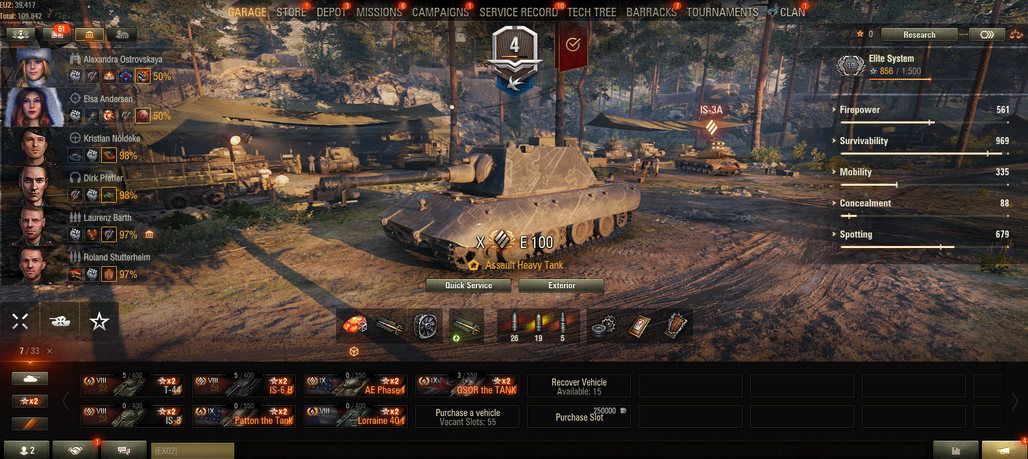Click the Quick Service button
Viewport: 1028px width, 459px height.
coord(468,286)
